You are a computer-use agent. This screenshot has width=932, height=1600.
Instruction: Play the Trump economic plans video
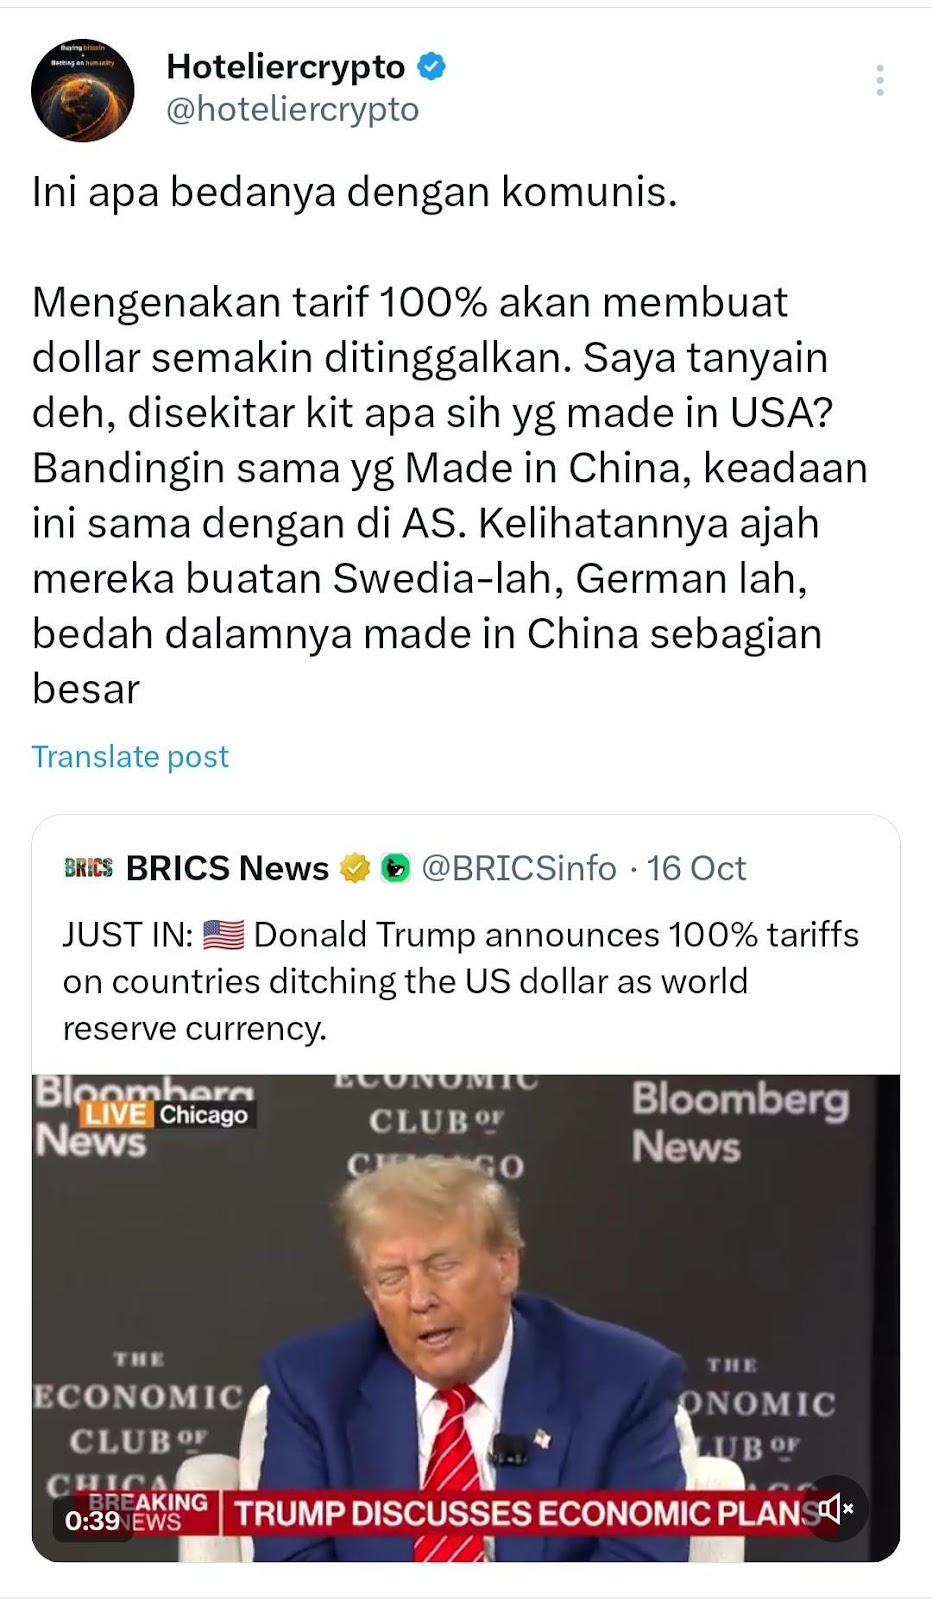pos(466,1318)
